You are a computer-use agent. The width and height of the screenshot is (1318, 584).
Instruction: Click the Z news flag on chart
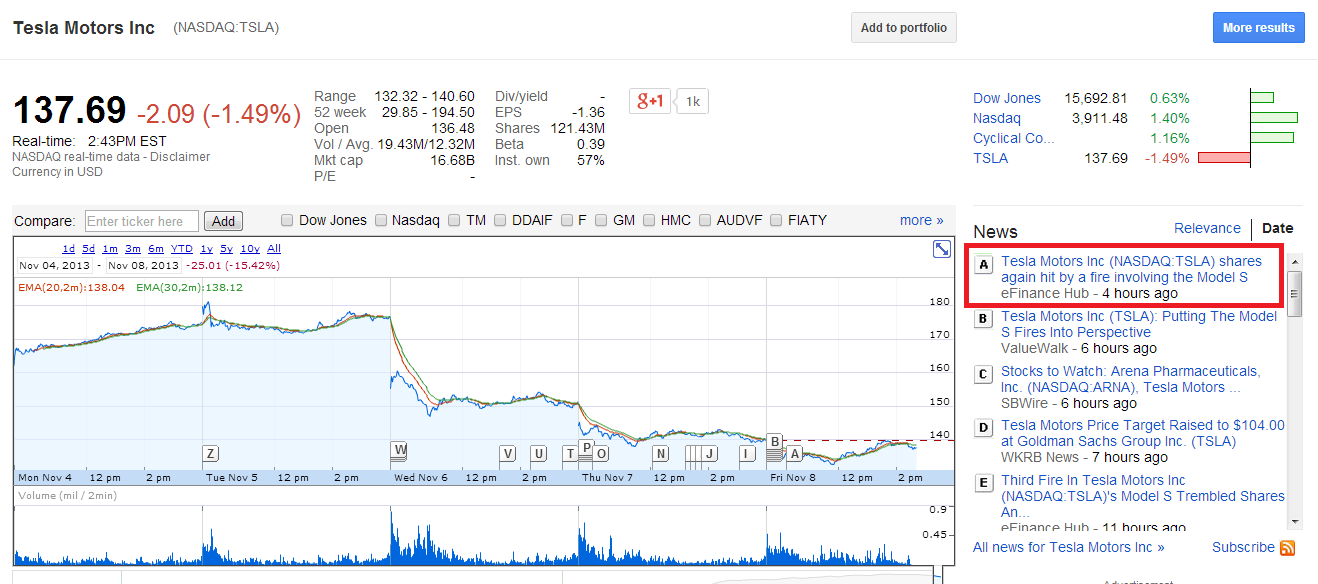(x=210, y=453)
